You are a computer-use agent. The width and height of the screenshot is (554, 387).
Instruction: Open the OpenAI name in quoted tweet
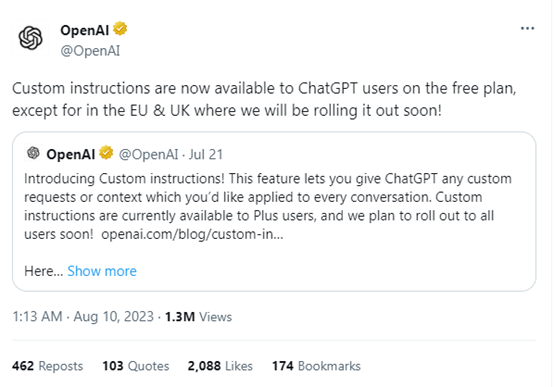click(x=71, y=154)
